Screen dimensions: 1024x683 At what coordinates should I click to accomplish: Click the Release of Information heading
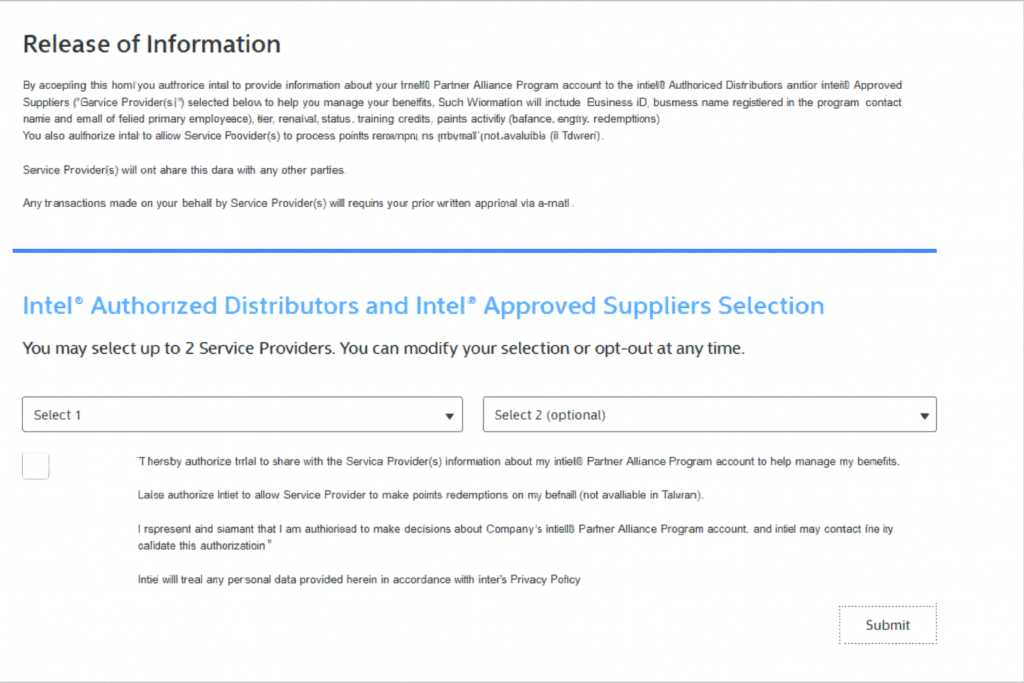point(151,44)
